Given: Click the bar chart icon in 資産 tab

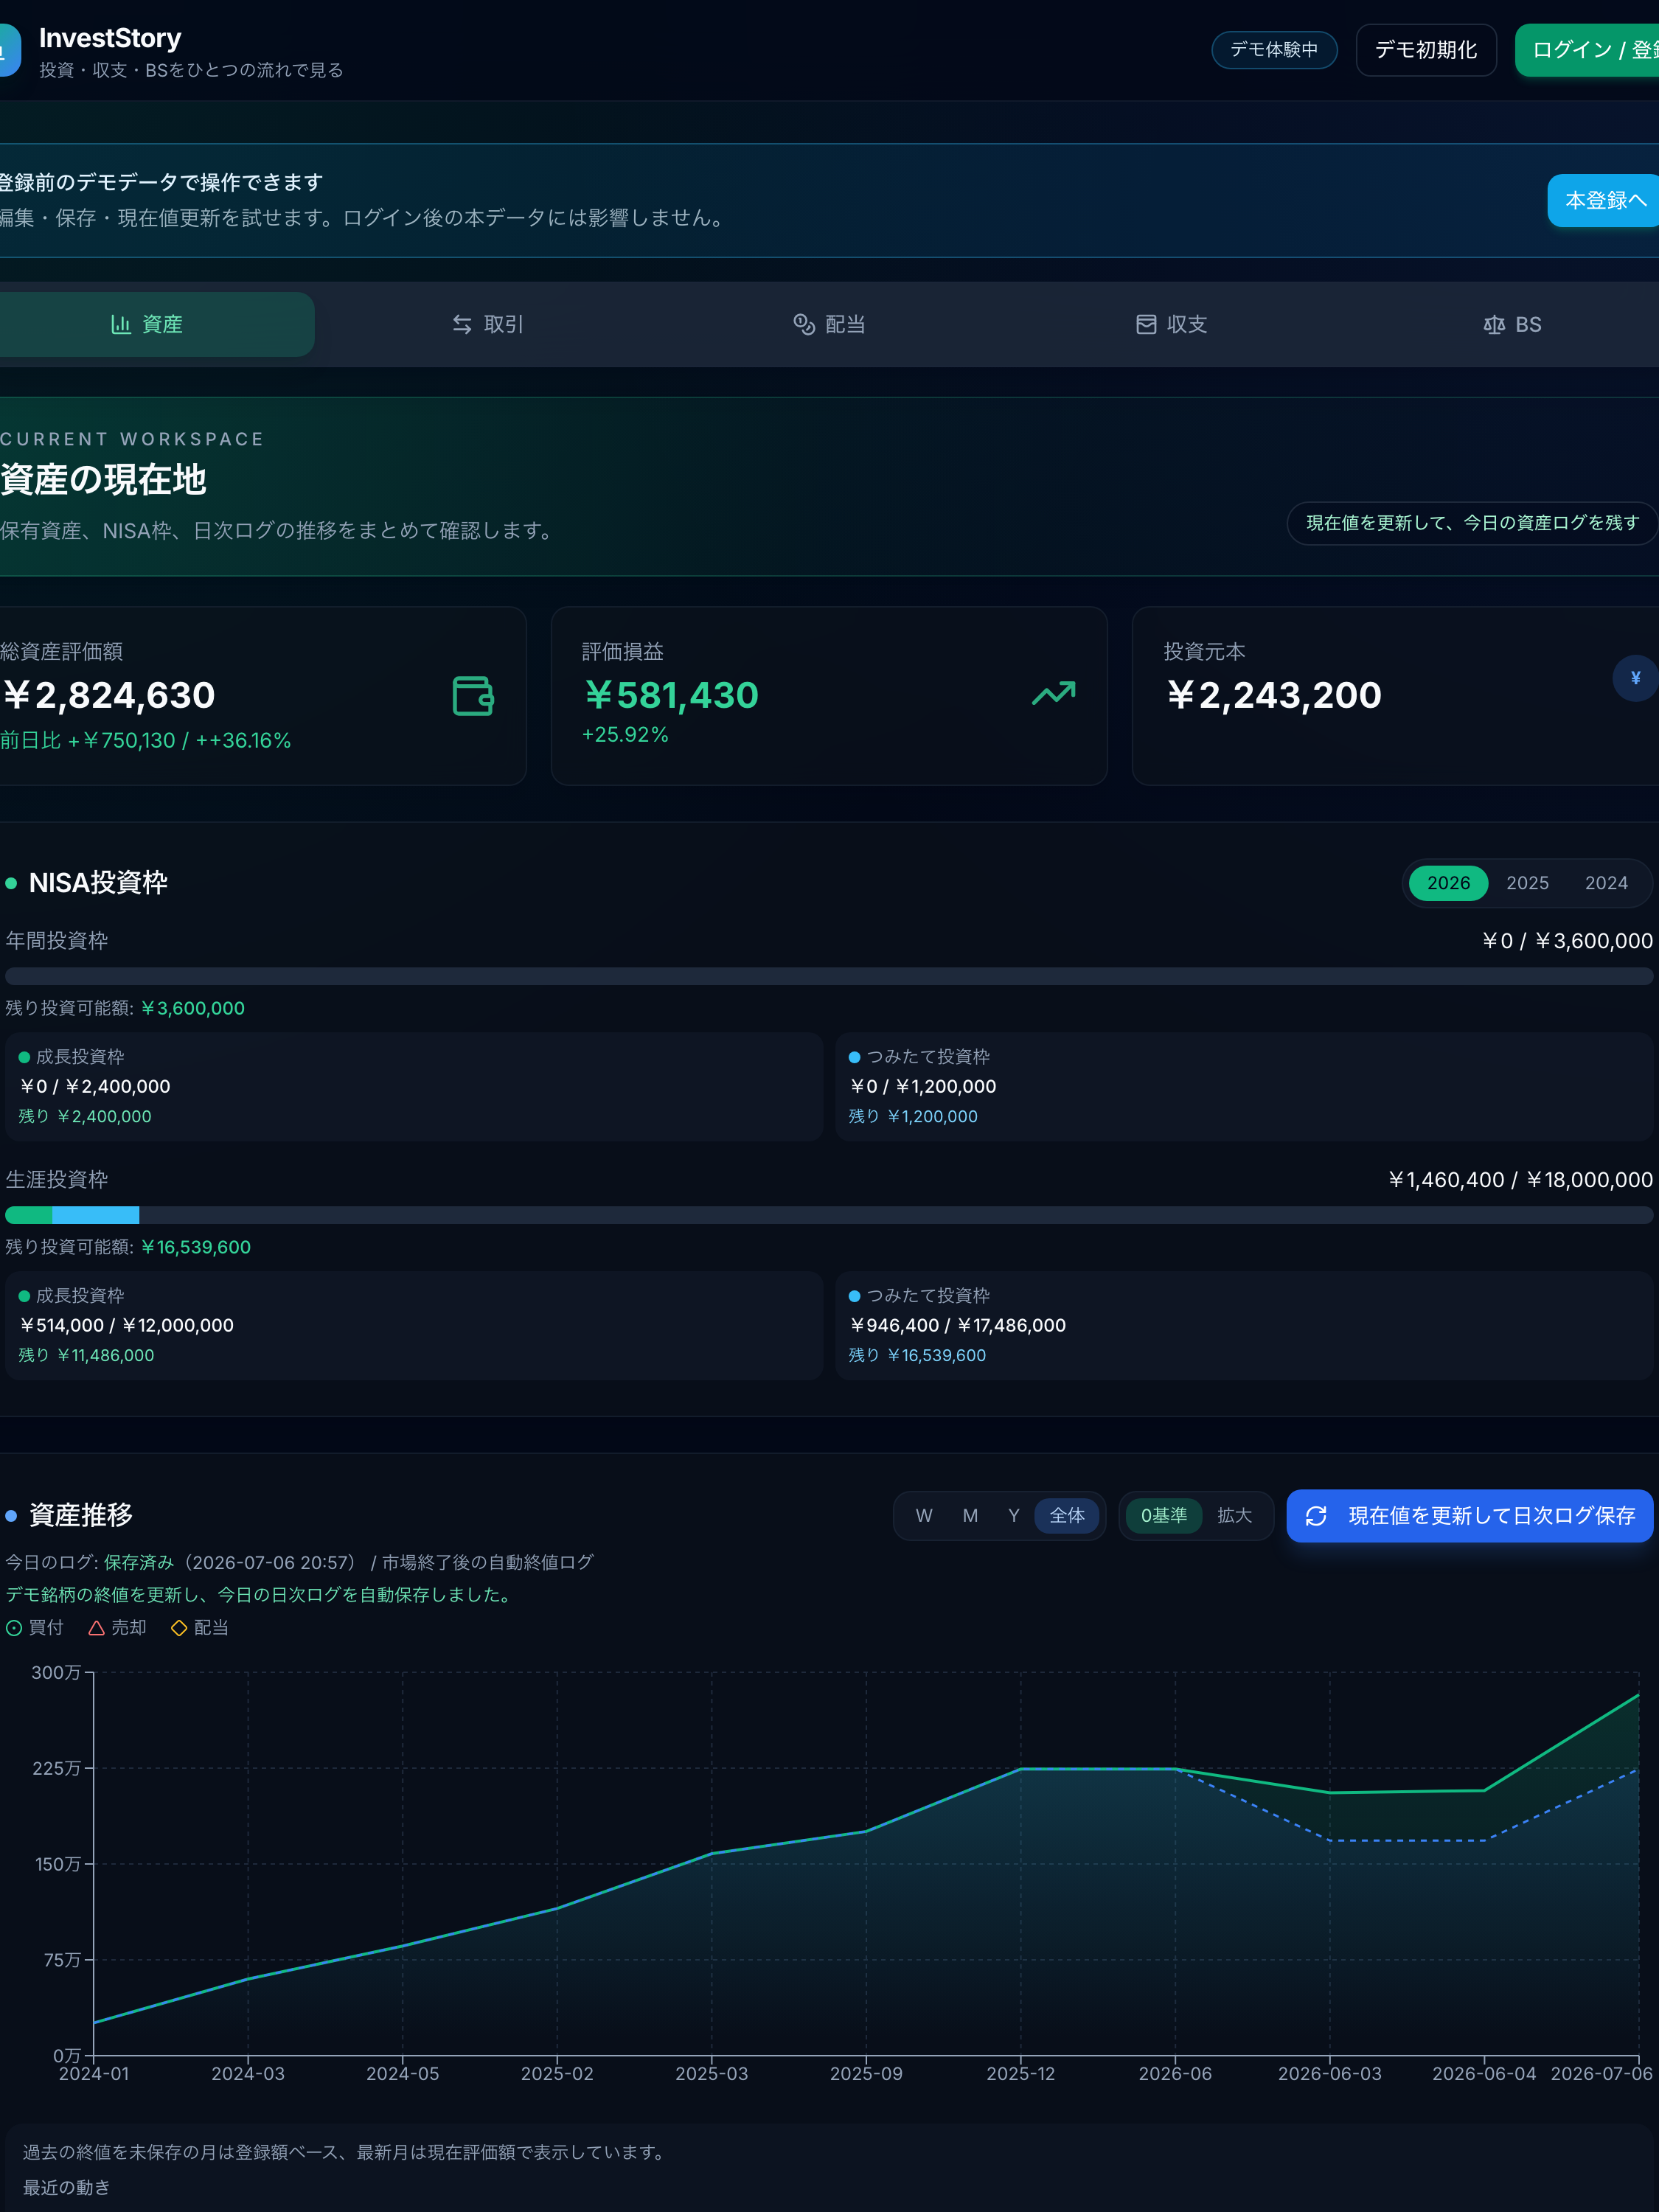Looking at the screenshot, I should (121, 324).
